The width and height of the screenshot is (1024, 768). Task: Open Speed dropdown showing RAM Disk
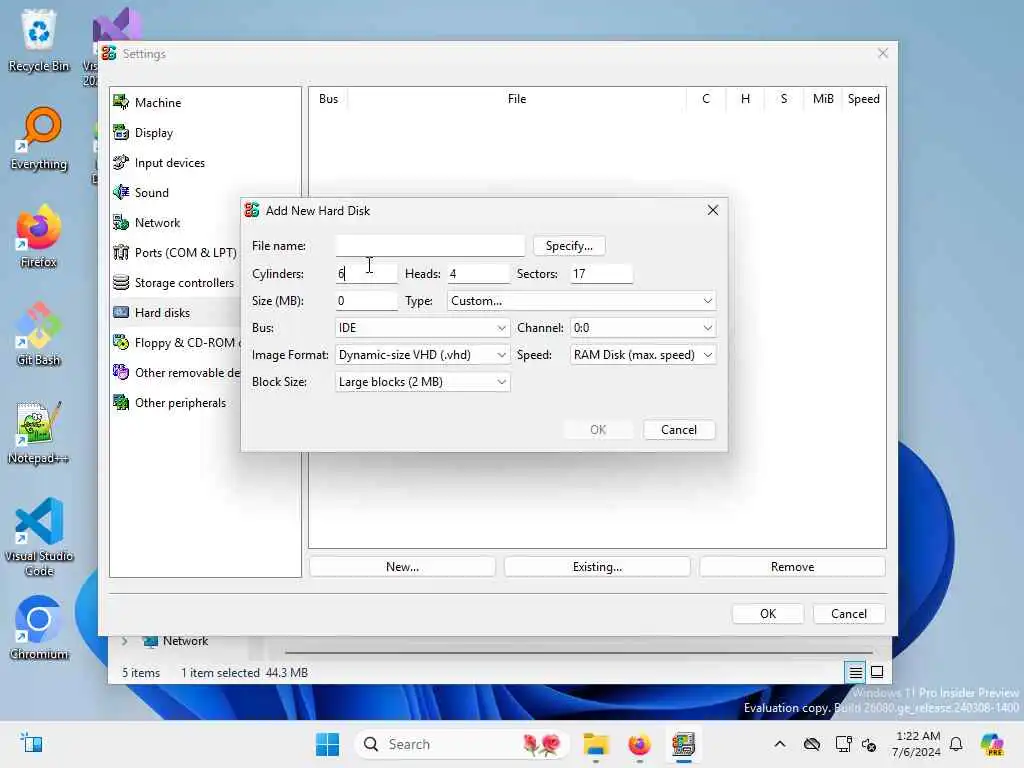tap(643, 355)
